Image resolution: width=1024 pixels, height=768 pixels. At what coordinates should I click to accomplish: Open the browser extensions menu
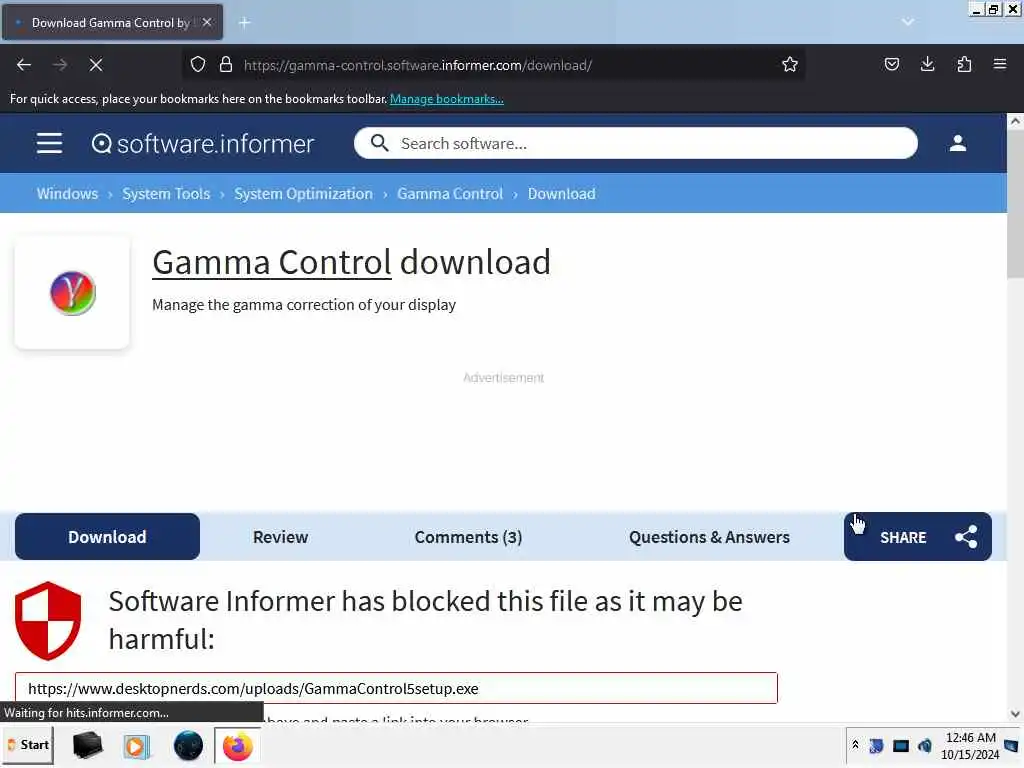tap(964, 64)
